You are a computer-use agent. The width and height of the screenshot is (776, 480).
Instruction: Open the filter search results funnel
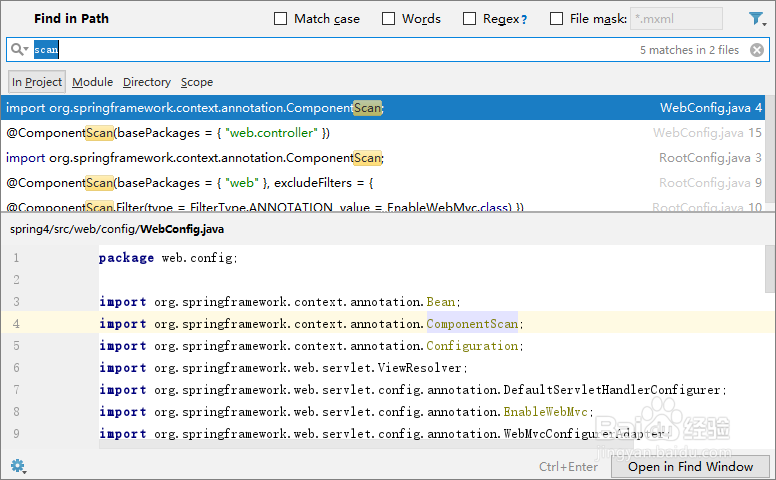click(x=756, y=19)
